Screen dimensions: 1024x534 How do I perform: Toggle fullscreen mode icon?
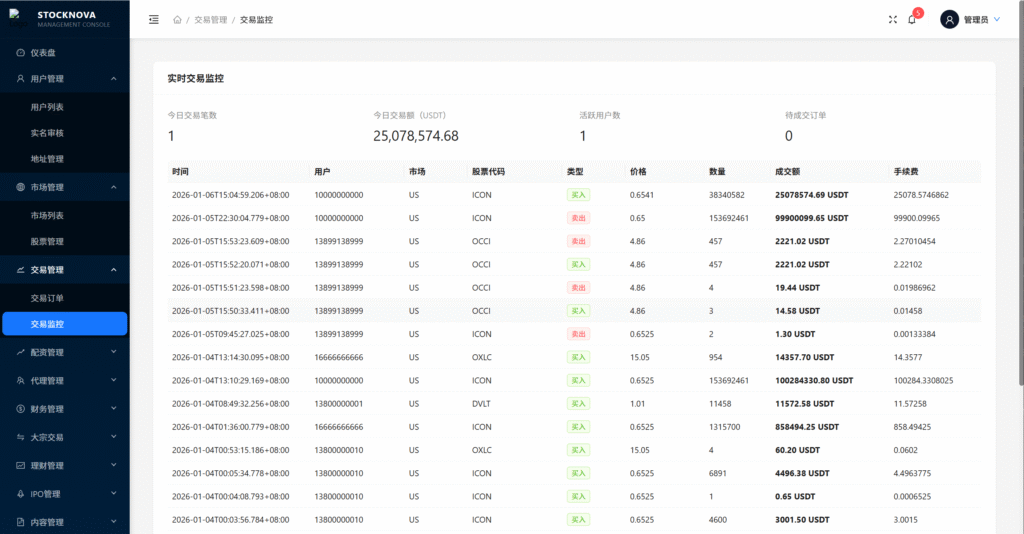892,19
